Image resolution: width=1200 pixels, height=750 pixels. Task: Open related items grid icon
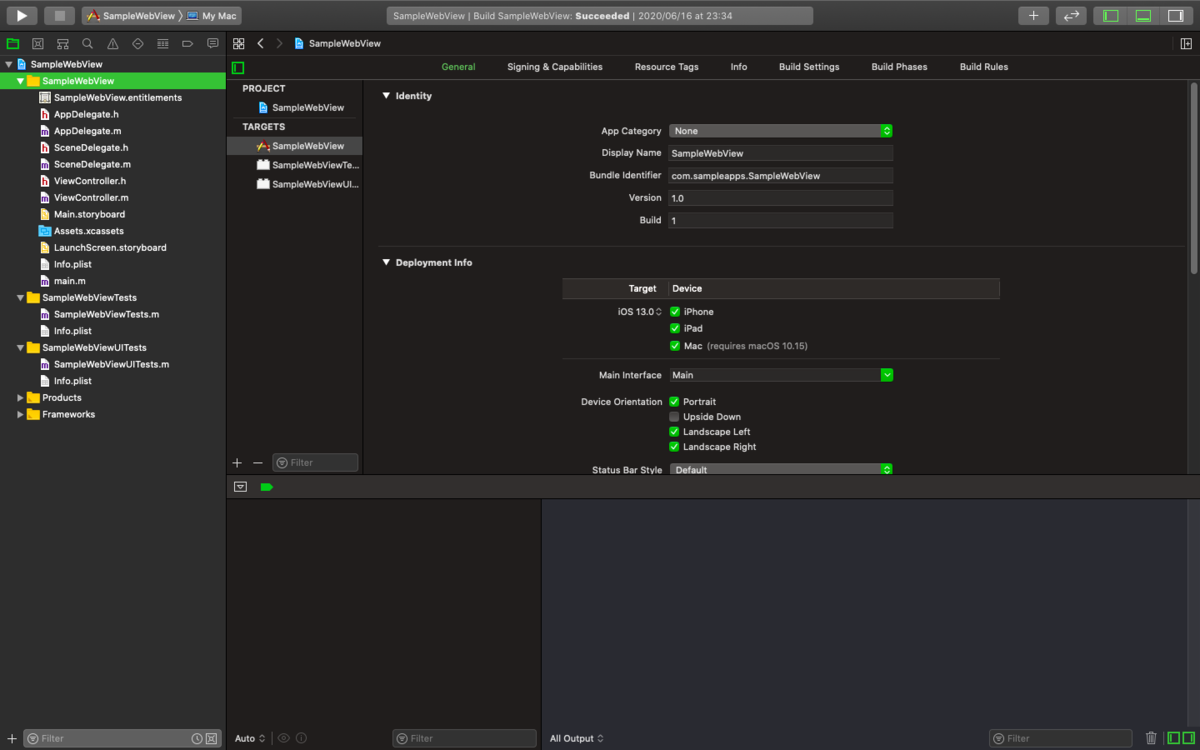(x=238, y=44)
